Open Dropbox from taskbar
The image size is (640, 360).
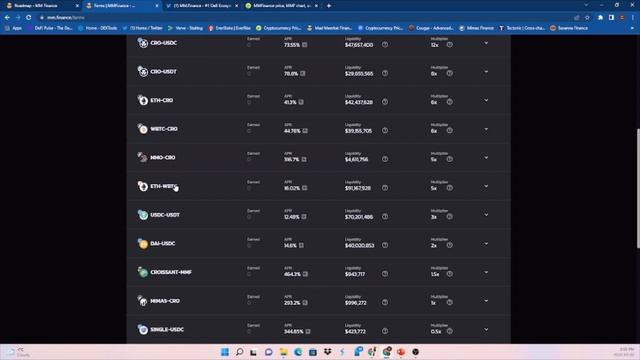[327, 352]
